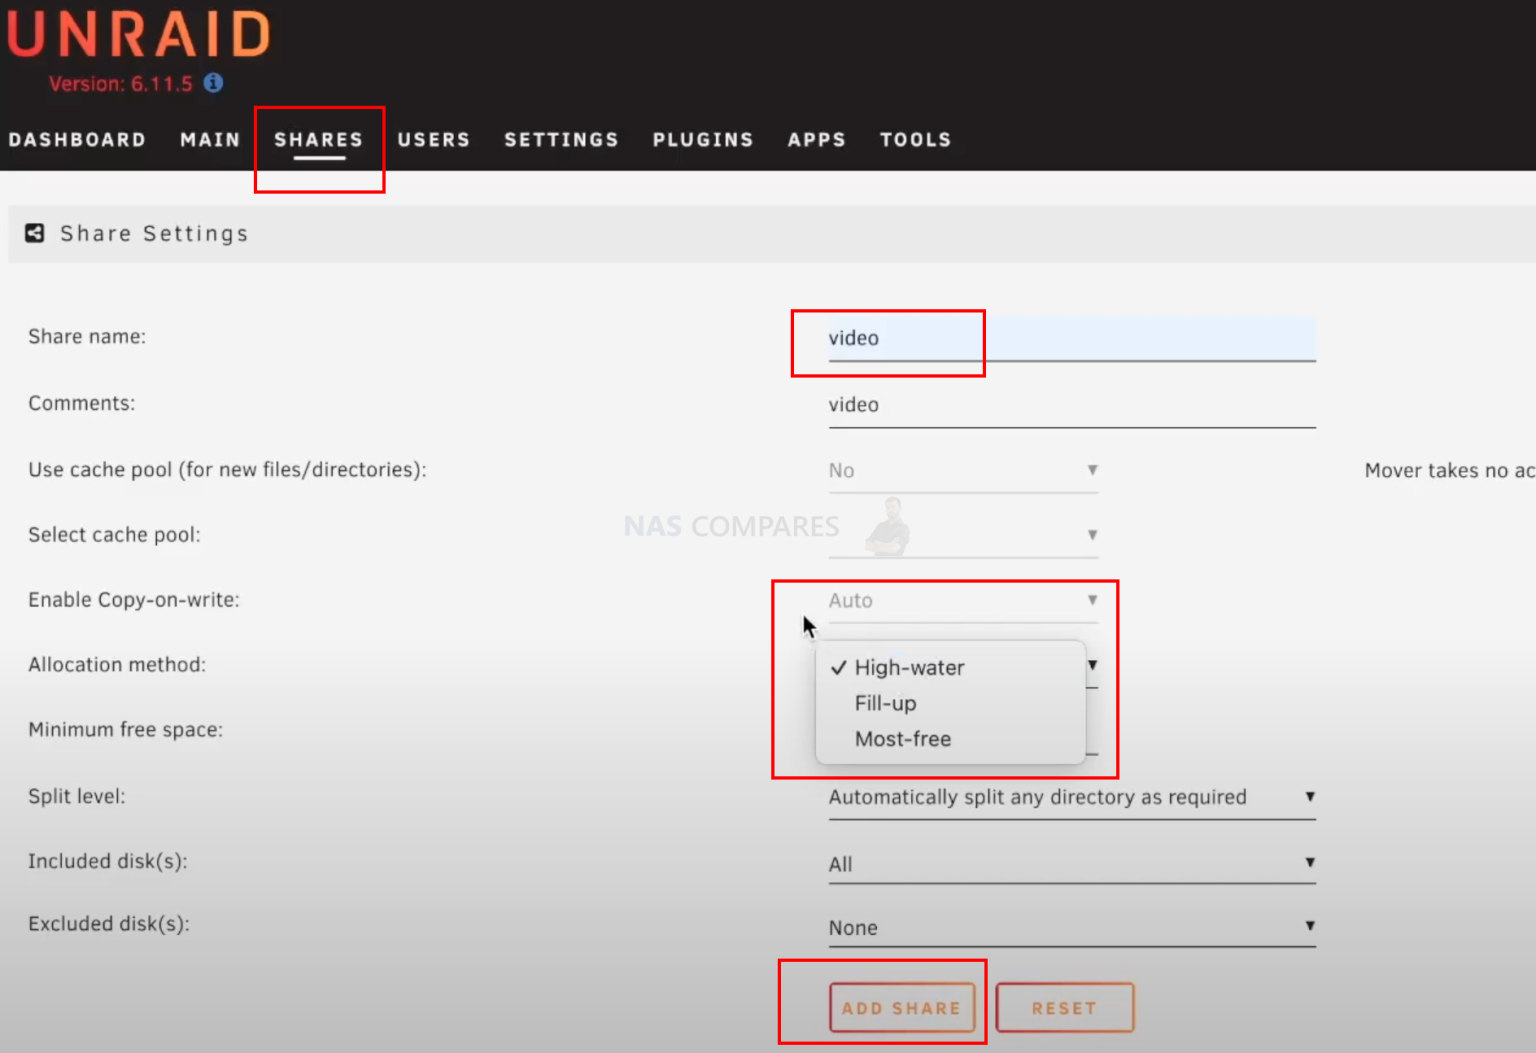The width and height of the screenshot is (1536, 1053).
Task: Open the SETTINGS page
Action: coord(561,139)
